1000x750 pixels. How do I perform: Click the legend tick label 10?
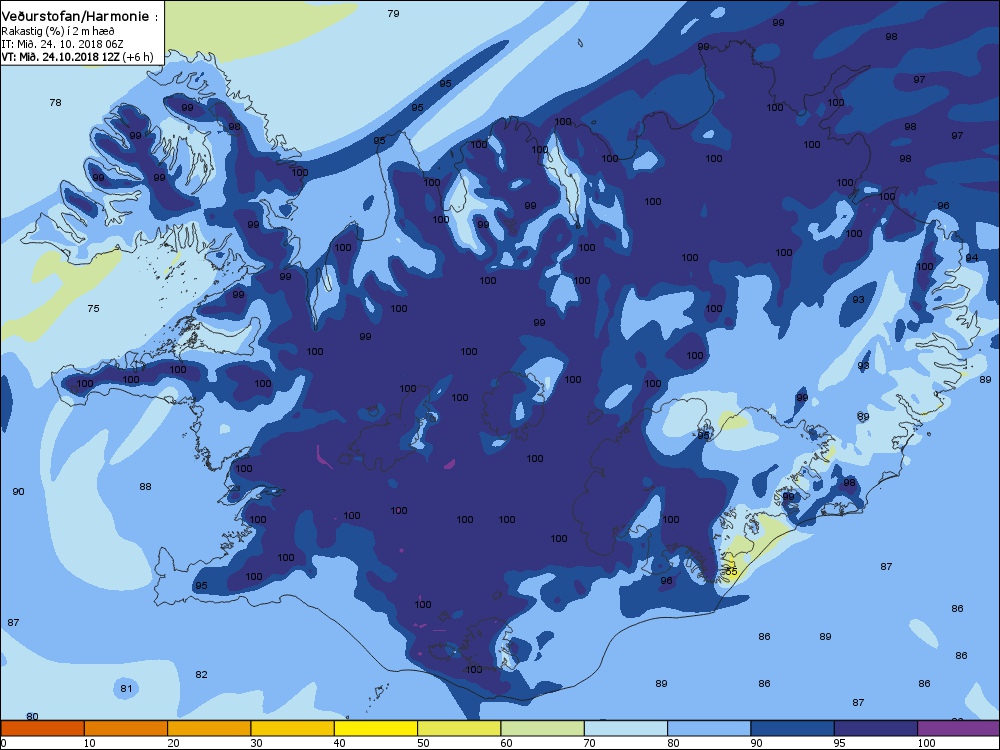[x=89, y=743]
